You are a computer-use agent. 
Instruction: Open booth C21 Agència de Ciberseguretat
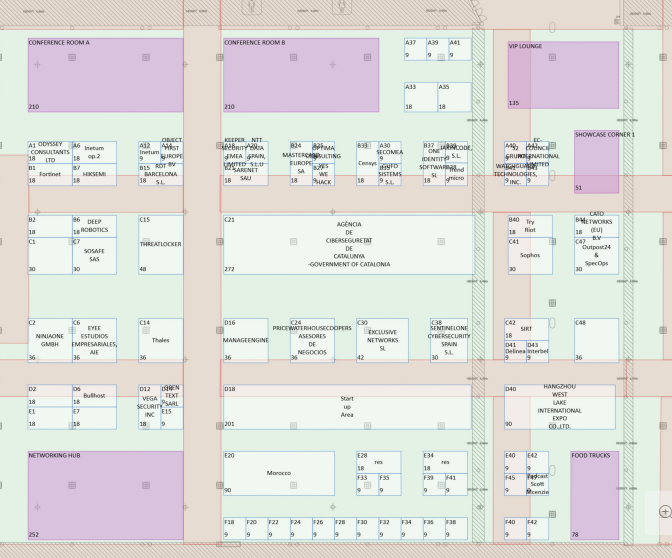click(349, 245)
